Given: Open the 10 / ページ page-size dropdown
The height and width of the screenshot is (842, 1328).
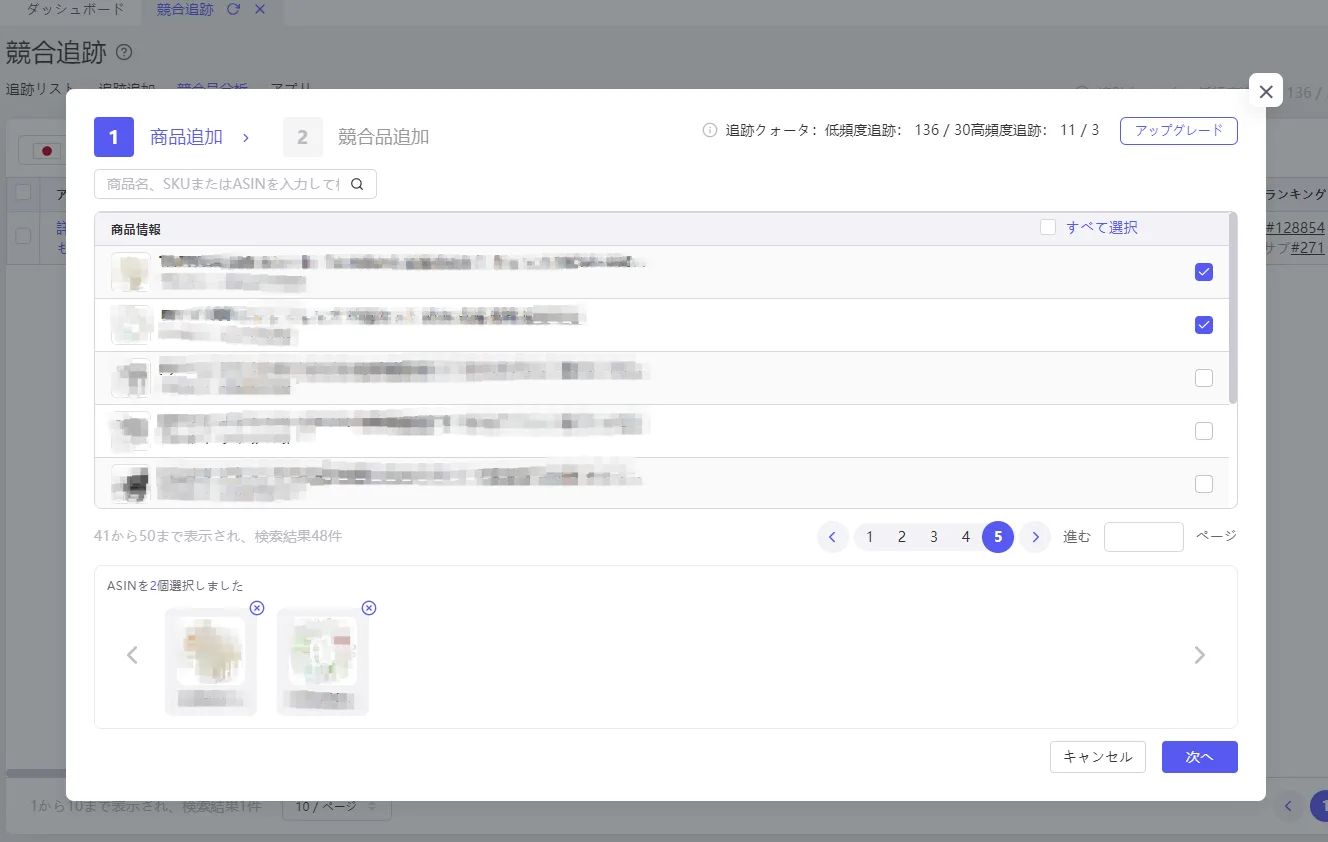Looking at the screenshot, I should (x=337, y=806).
